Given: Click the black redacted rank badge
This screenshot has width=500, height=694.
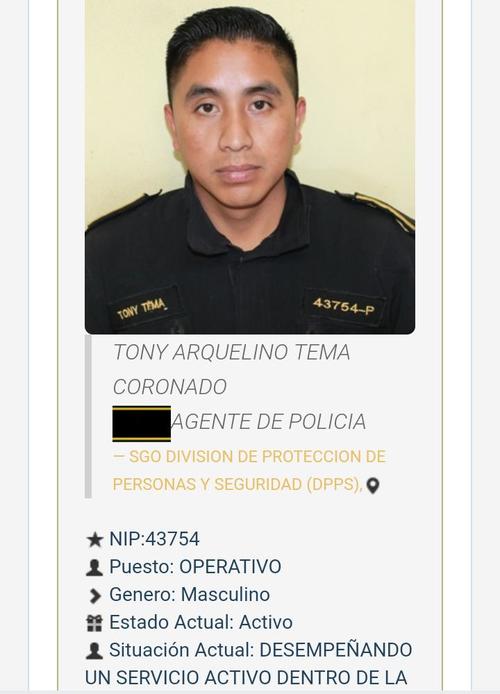Looking at the screenshot, I should (142, 424).
